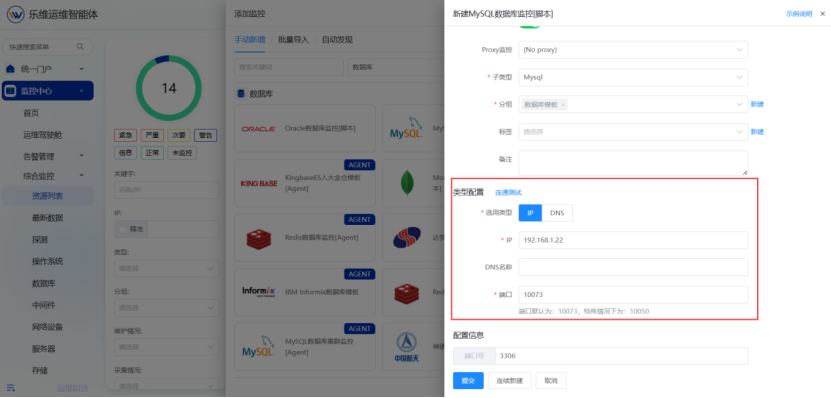This screenshot has width=831, height=398.
Task: Click the MySQL dolphin logo in top row
Action: pyautogui.click(x=406, y=128)
